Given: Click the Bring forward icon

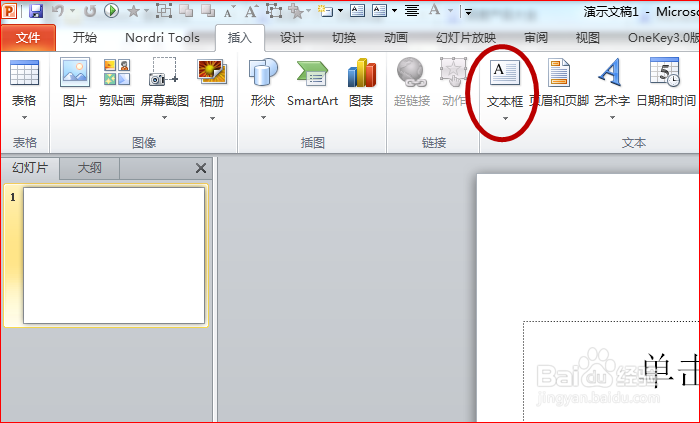Looking at the screenshot, I should pos(186,11).
